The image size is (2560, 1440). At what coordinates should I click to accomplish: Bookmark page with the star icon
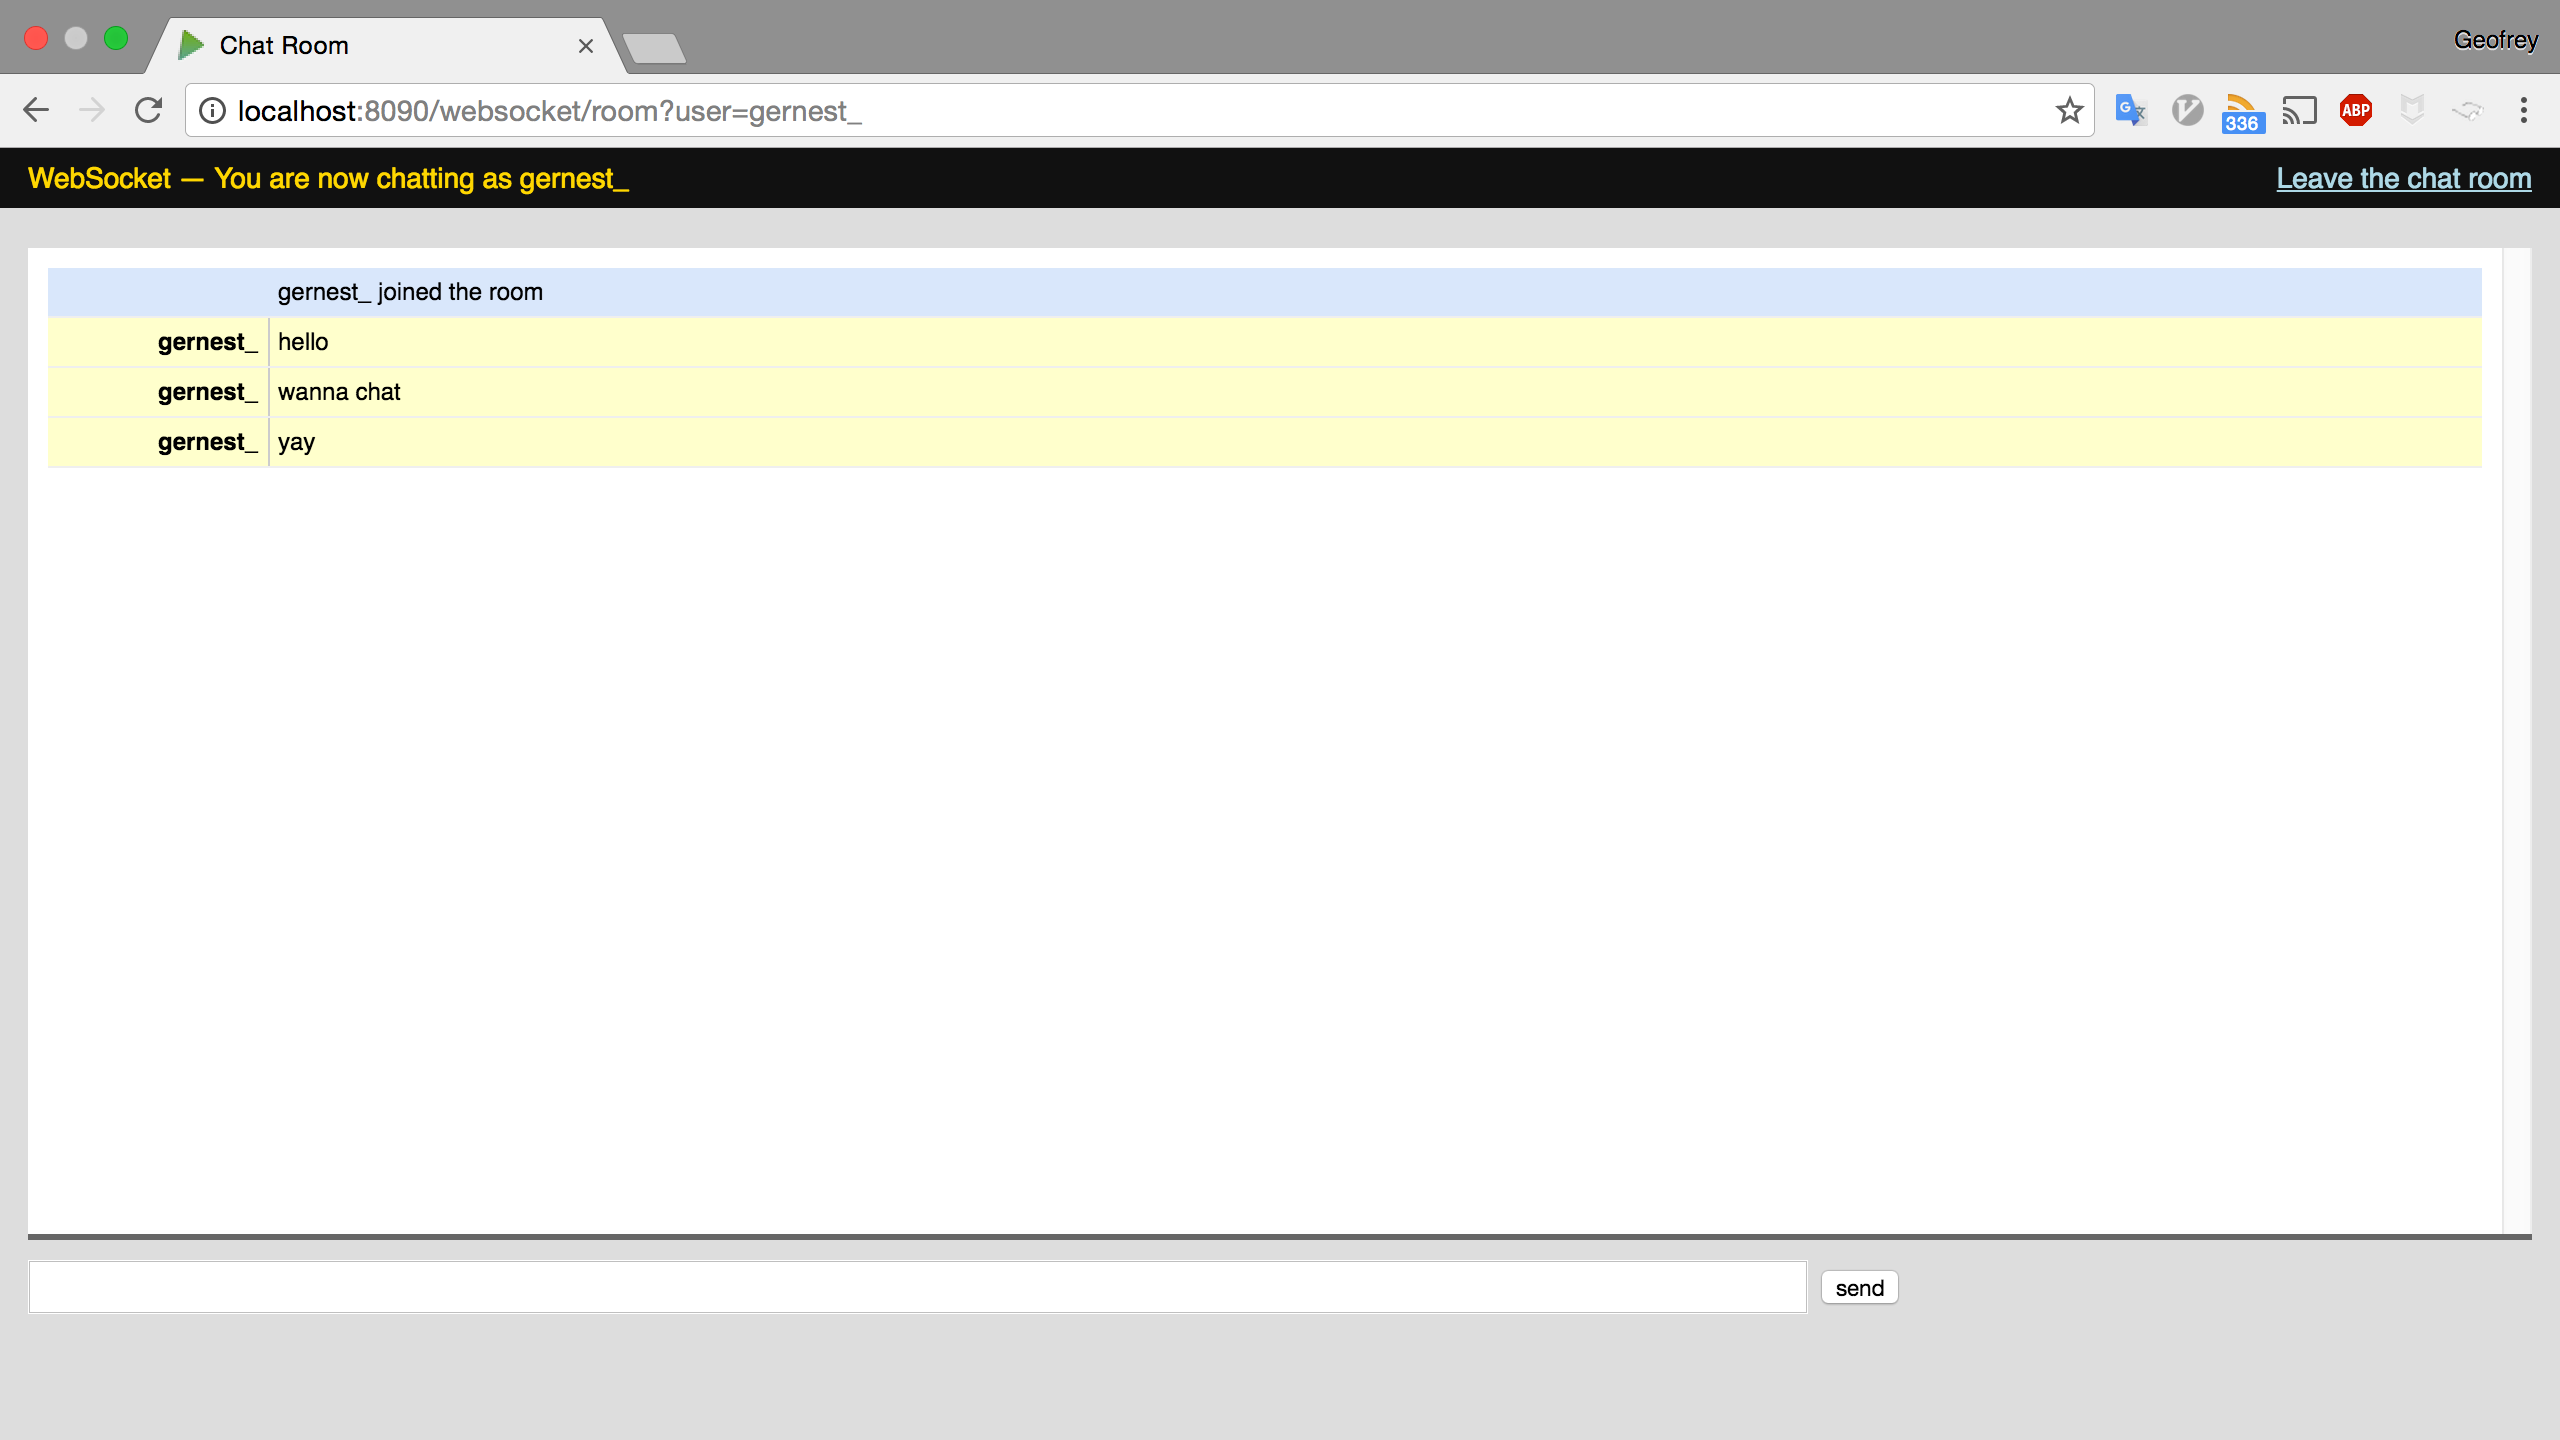[x=2069, y=110]
